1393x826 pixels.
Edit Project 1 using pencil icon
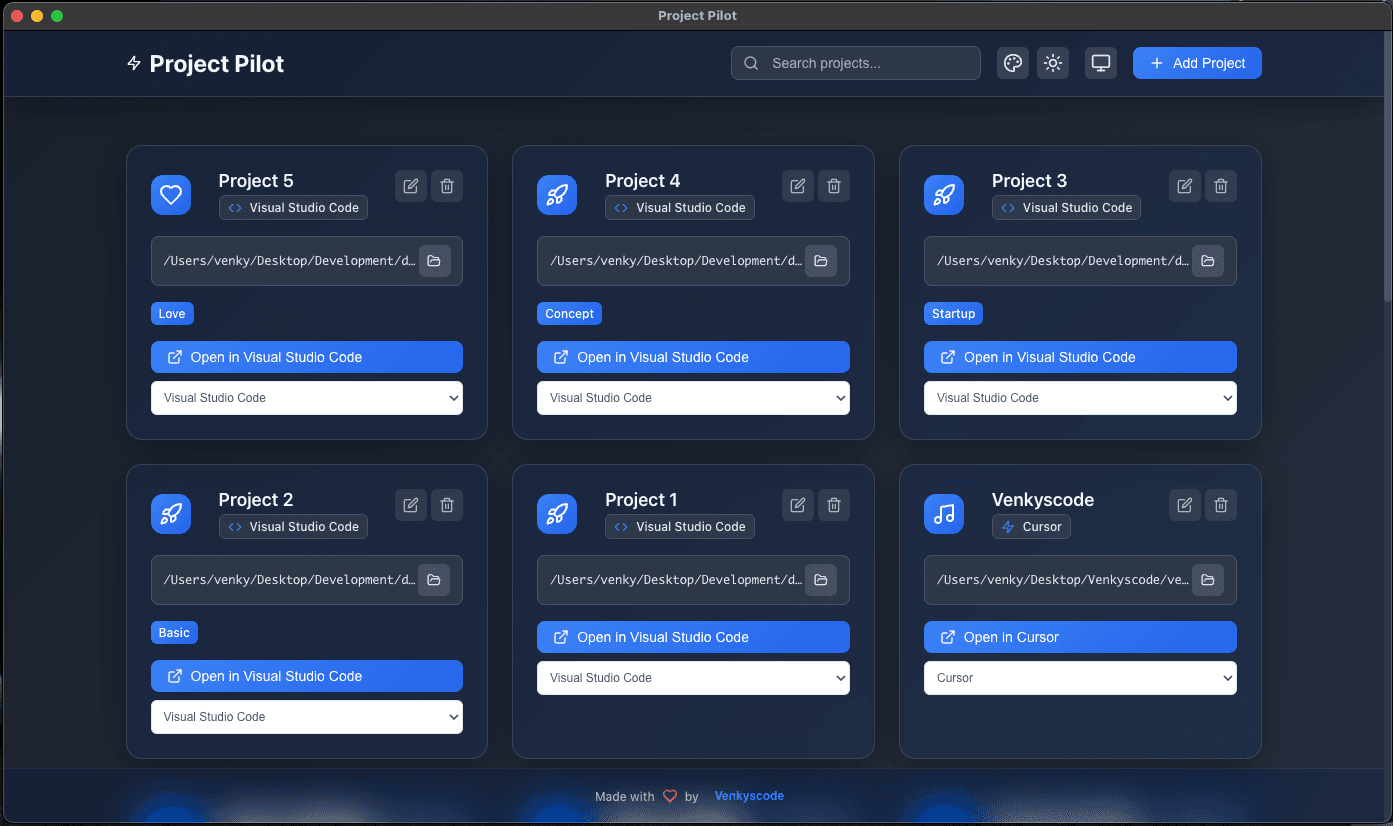[797, 505]
